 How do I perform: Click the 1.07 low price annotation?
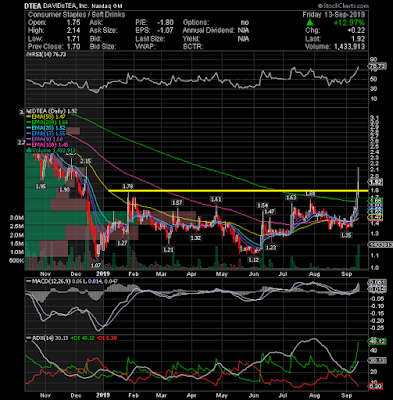[96, 266]
